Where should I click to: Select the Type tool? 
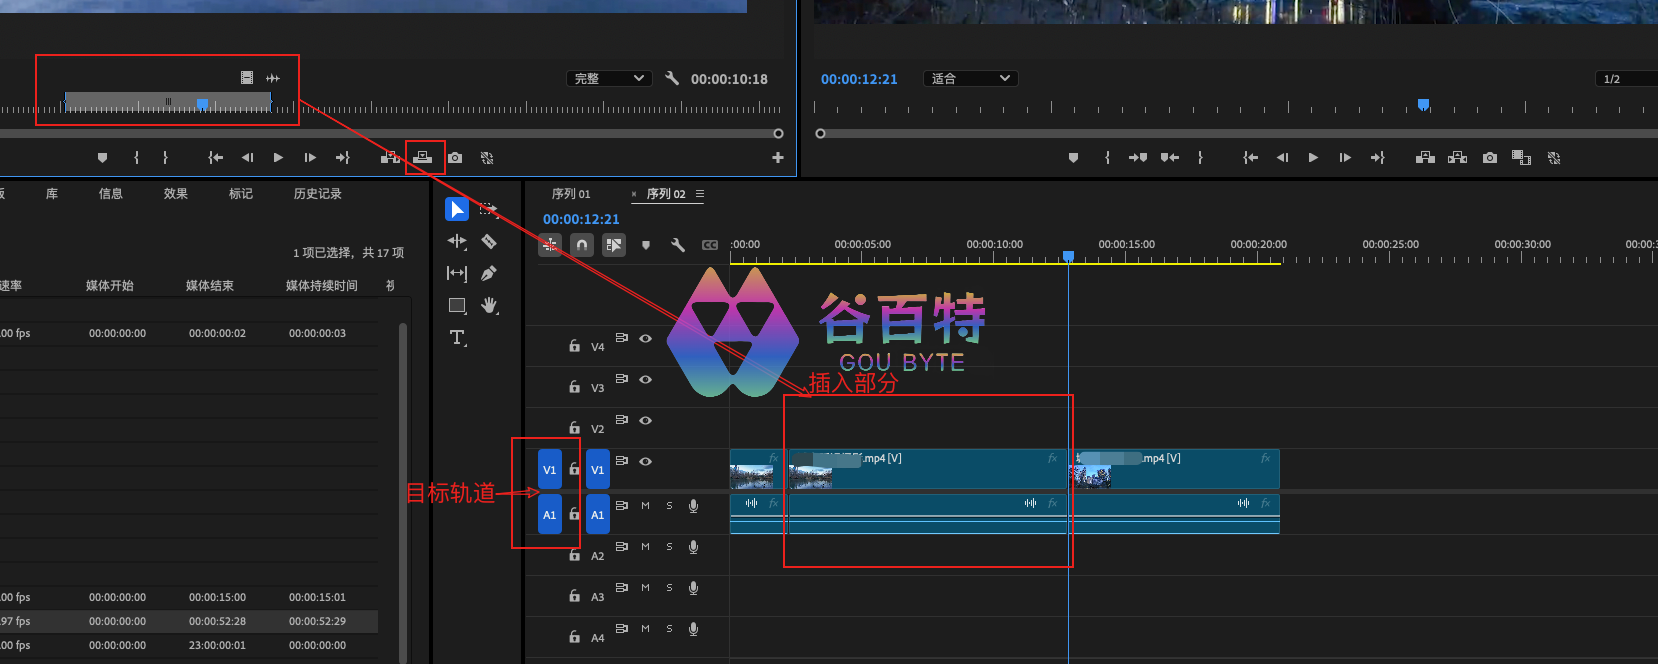[457, 338]
